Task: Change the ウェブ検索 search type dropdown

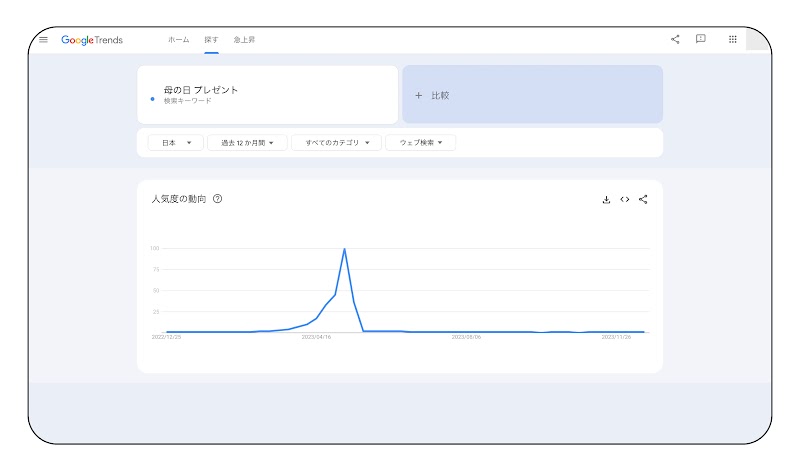Action: [x=420, y=143]
